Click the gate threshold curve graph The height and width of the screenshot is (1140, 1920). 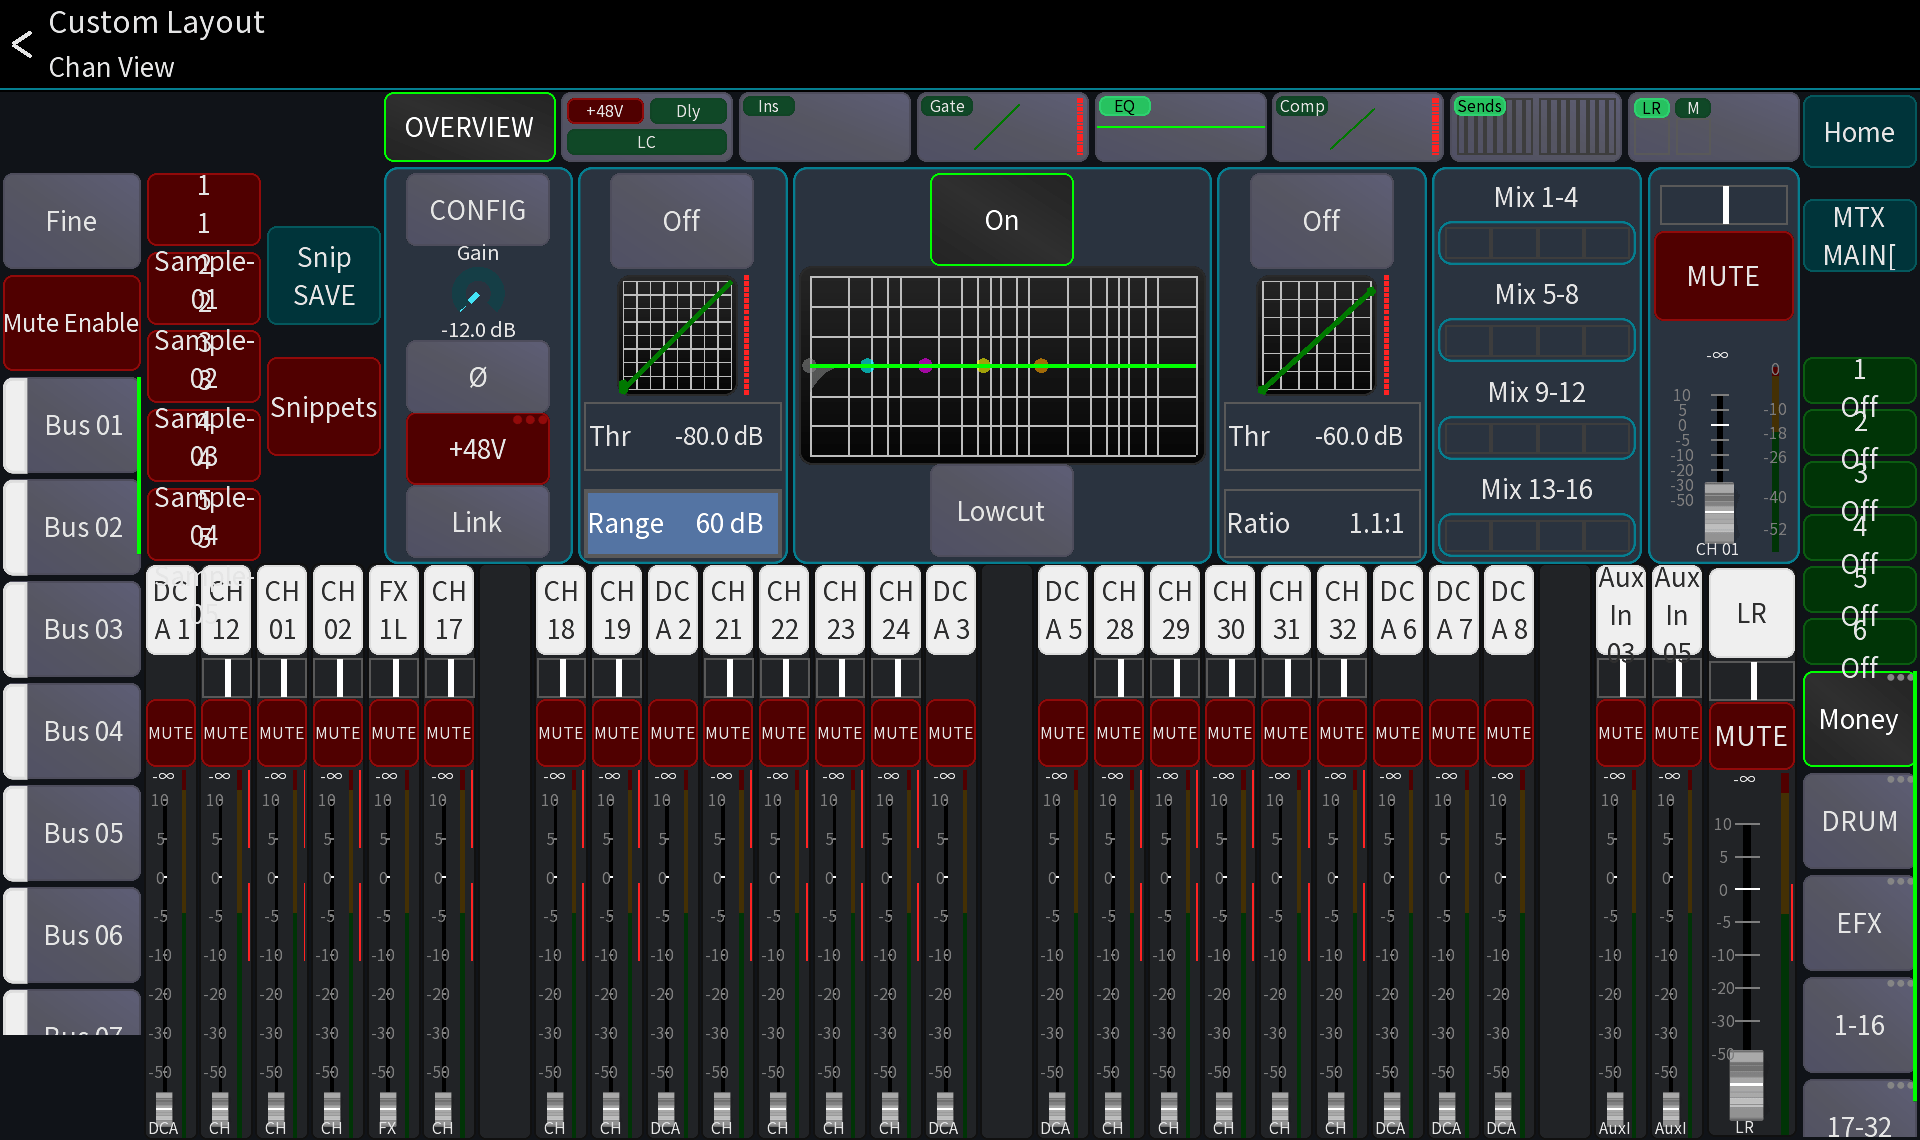[677, 336]
